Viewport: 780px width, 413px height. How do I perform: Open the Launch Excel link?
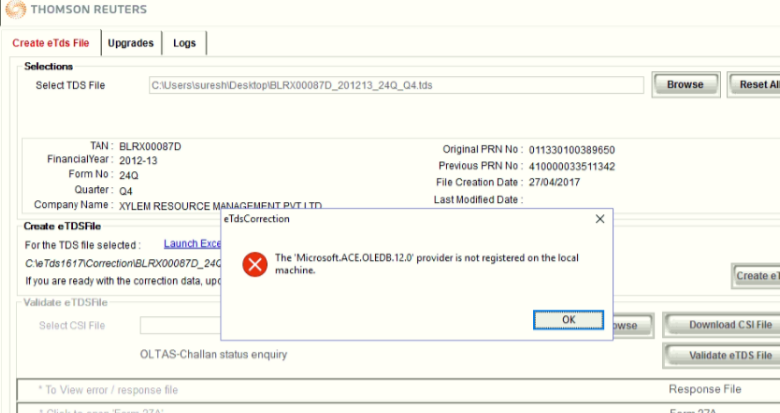(193, 244)
